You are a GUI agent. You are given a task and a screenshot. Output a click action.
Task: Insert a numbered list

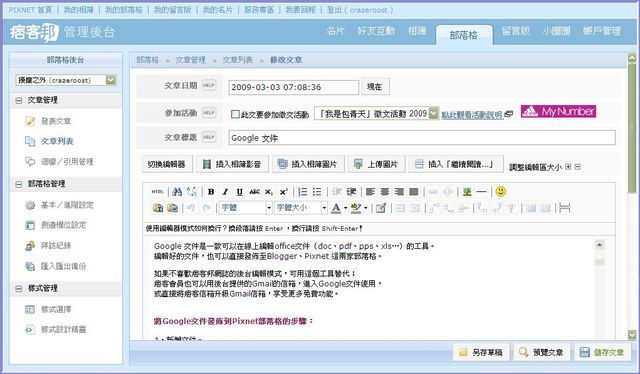coord(302,191)
